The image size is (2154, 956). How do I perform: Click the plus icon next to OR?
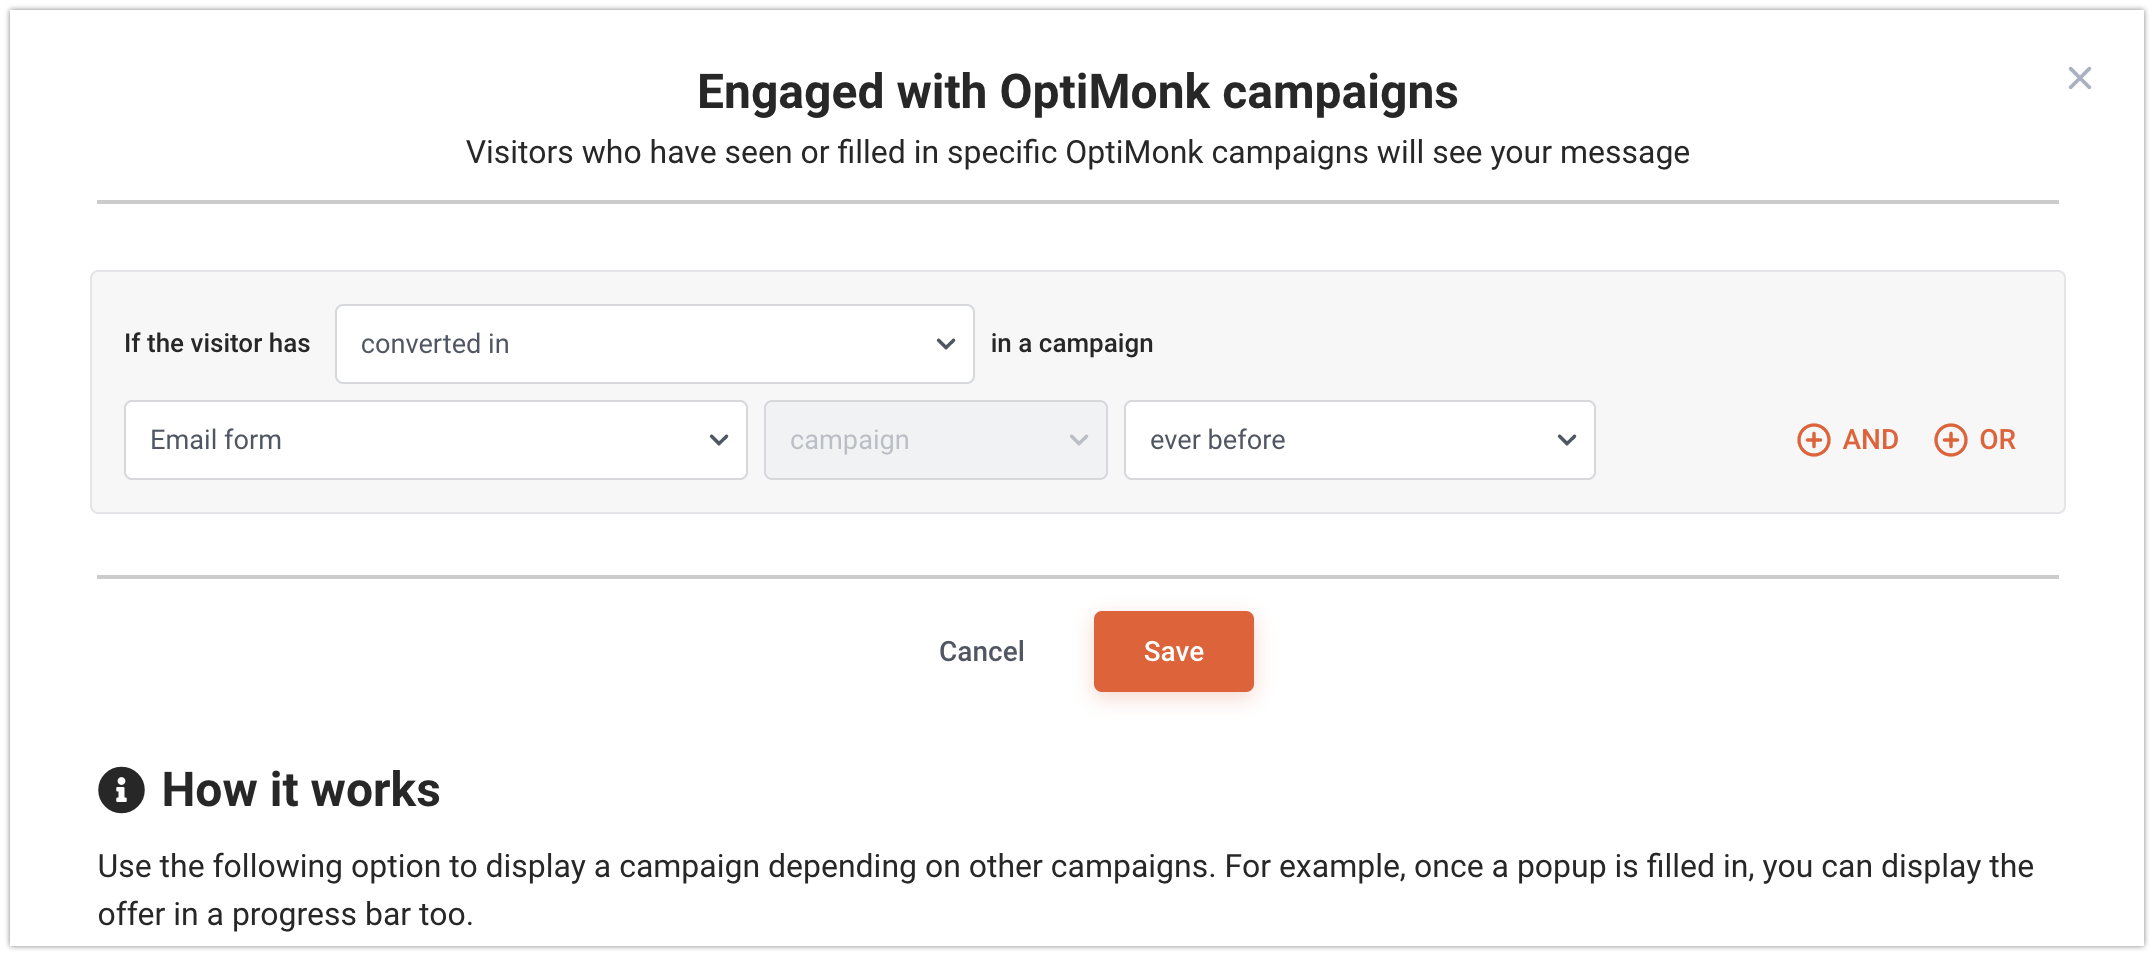(1950, 440)
